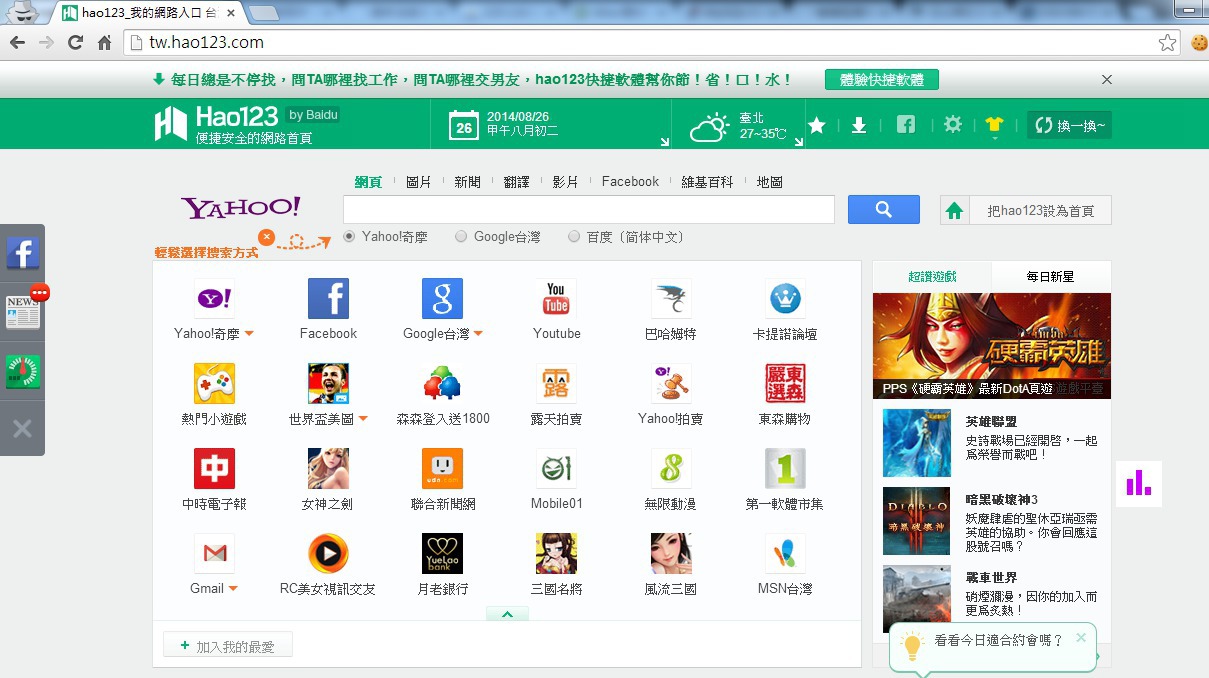Expand the Google台灣 orange dropdown arrow
The width and height of the screenshot is (1209, 678).
[x=478, y=334]
